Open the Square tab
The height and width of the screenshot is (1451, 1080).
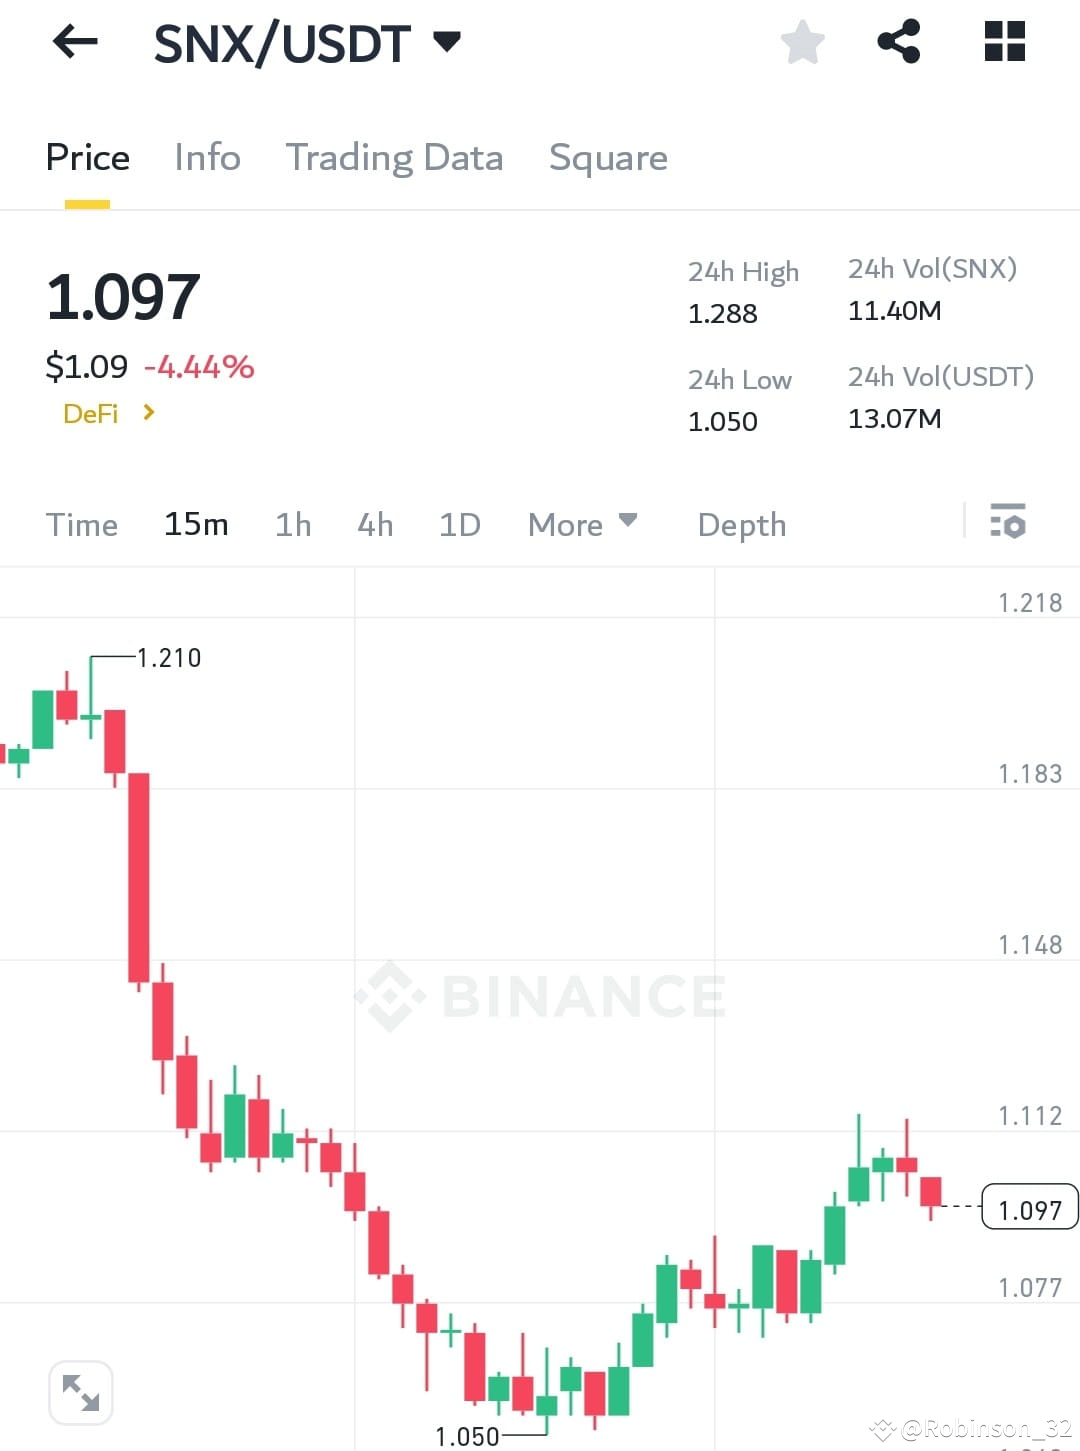pyautogui.click(x=608, y=157)
